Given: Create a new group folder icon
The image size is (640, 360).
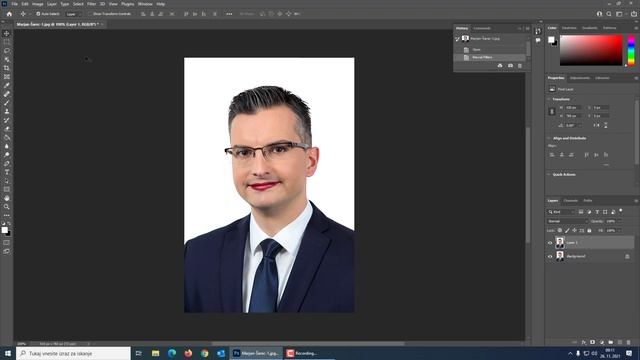Looking at the screenshot, I should (x=611, y=342).
